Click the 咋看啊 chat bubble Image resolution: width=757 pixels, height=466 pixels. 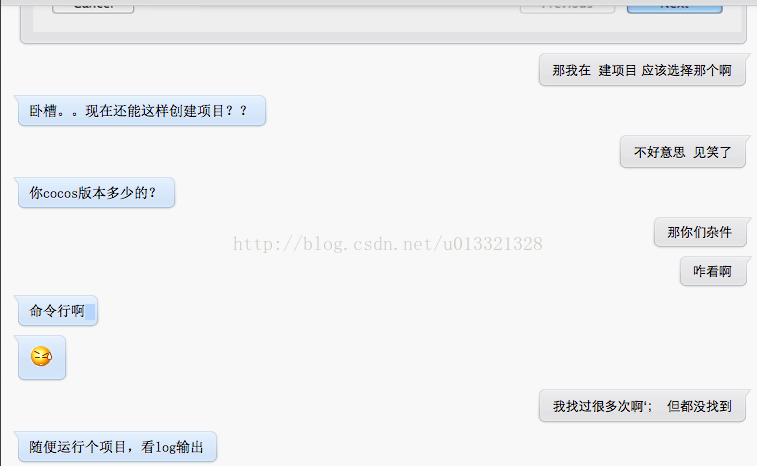713,271
